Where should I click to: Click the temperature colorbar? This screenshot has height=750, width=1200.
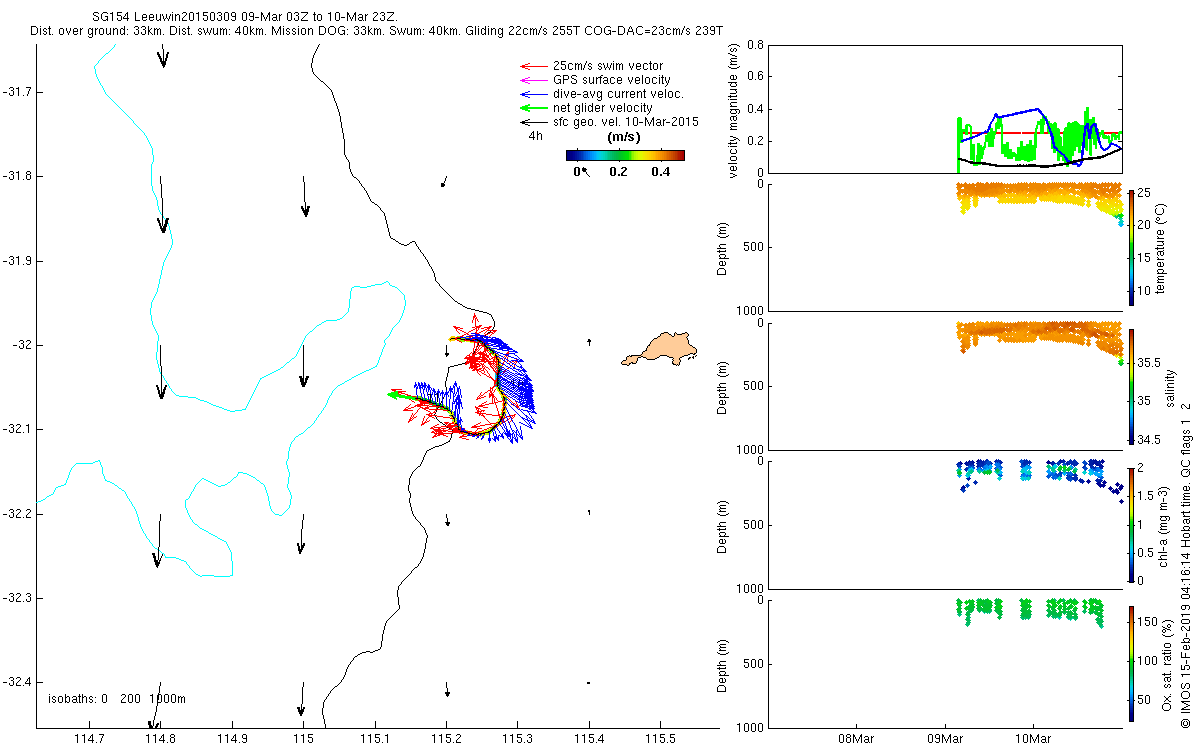[x=1131, y=246]
